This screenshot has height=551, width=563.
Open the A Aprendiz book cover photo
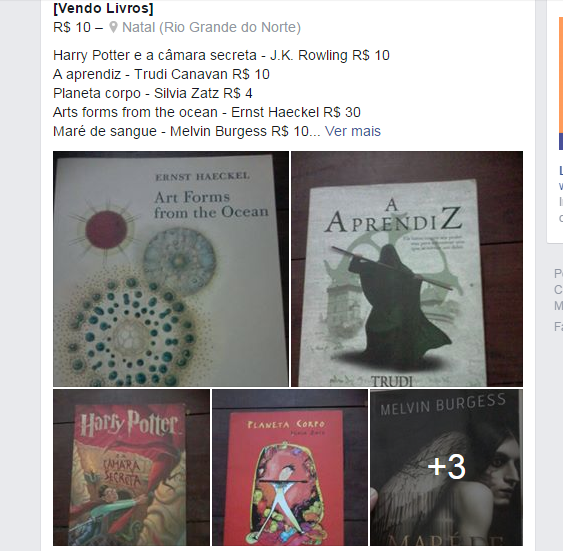click(407, 269)
